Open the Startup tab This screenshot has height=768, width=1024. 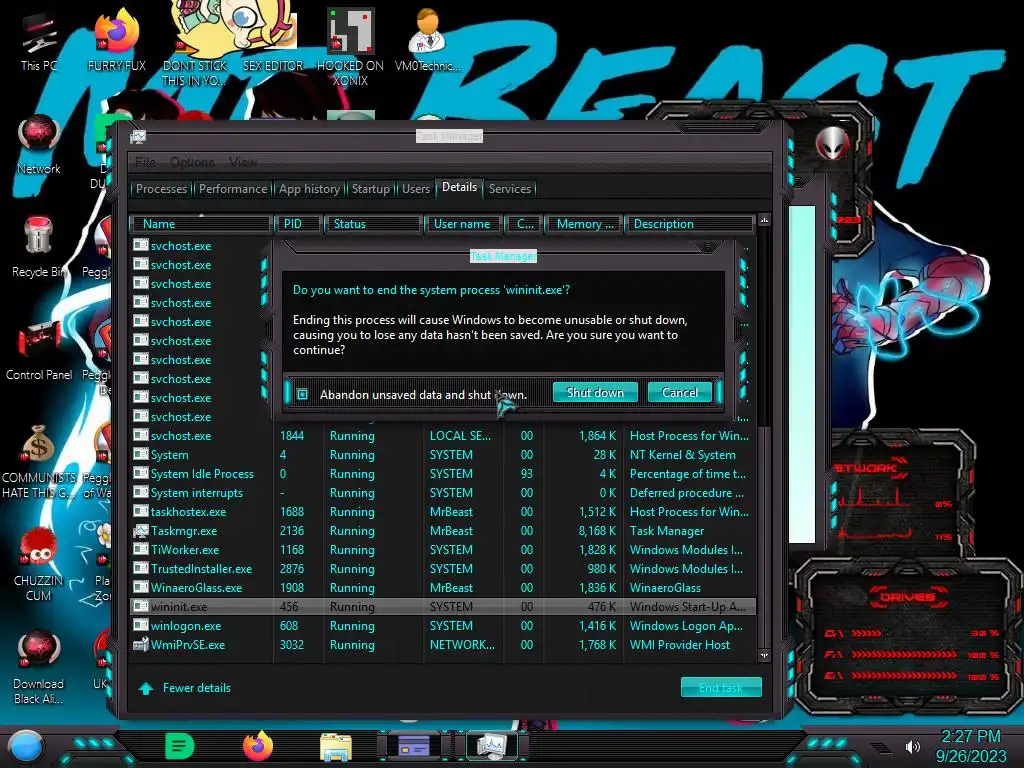point(370,189)
